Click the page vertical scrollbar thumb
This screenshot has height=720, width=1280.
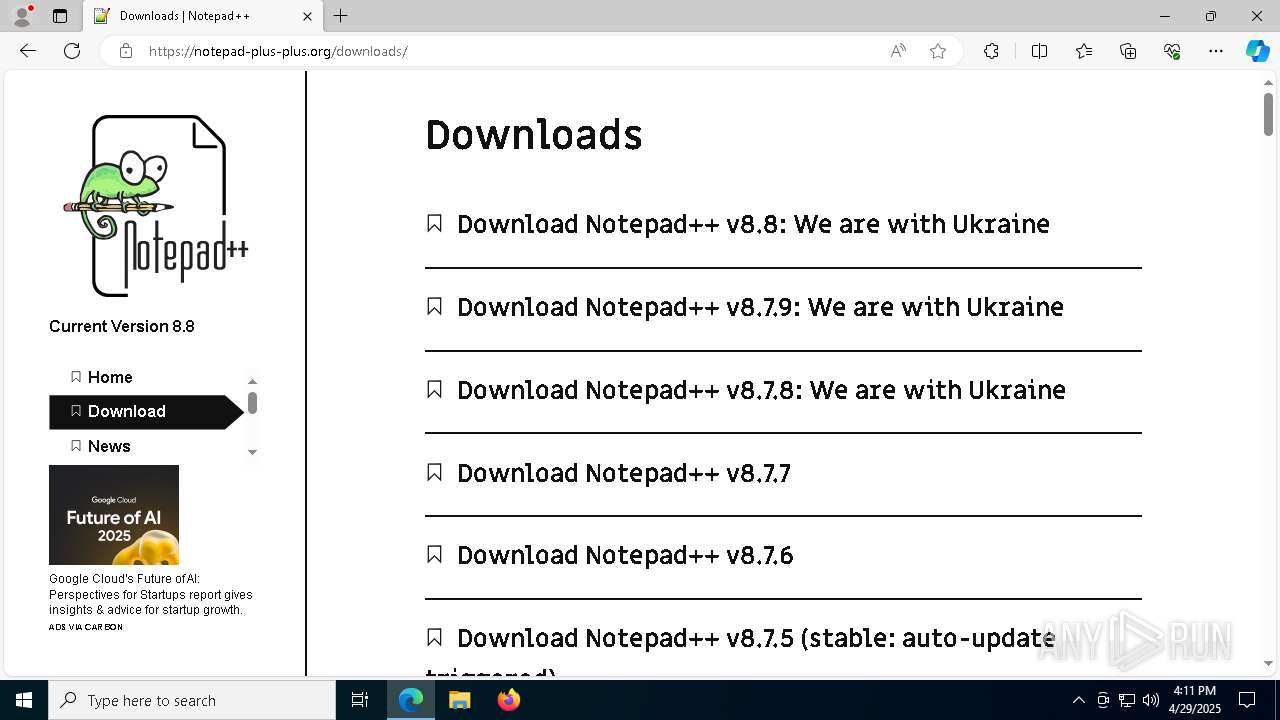1268,114
